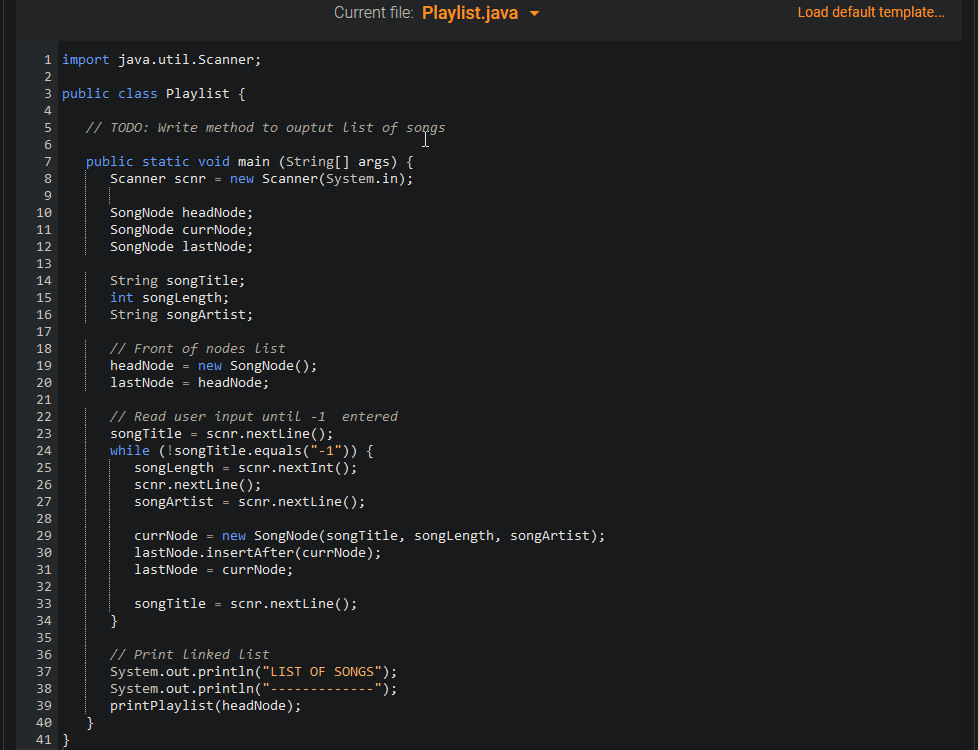Click the Current file label
Image resolution: width=978 pixels, height=750 pixels.
tap(374, 14)
